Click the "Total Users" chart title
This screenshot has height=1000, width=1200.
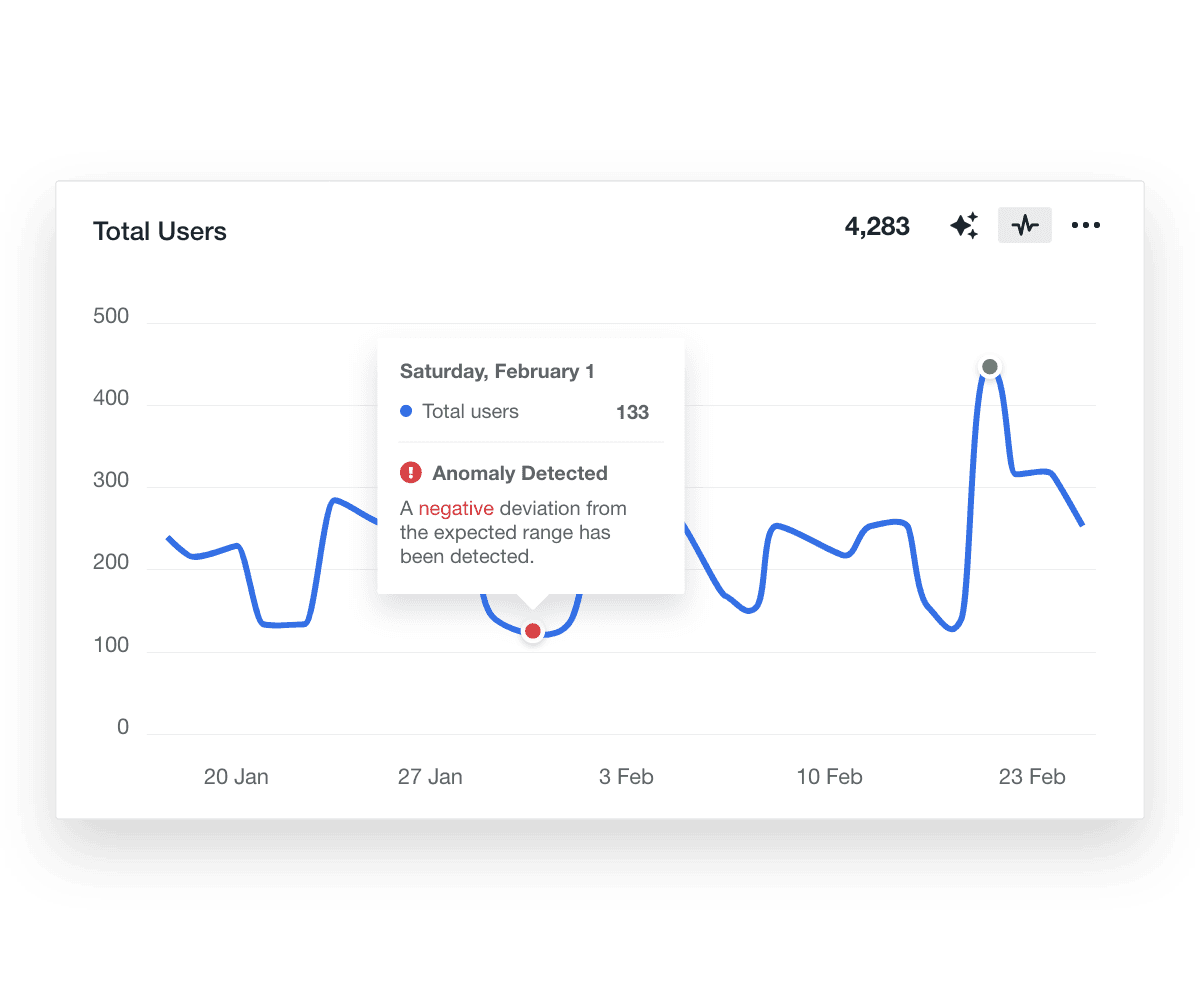click(160, 232)
